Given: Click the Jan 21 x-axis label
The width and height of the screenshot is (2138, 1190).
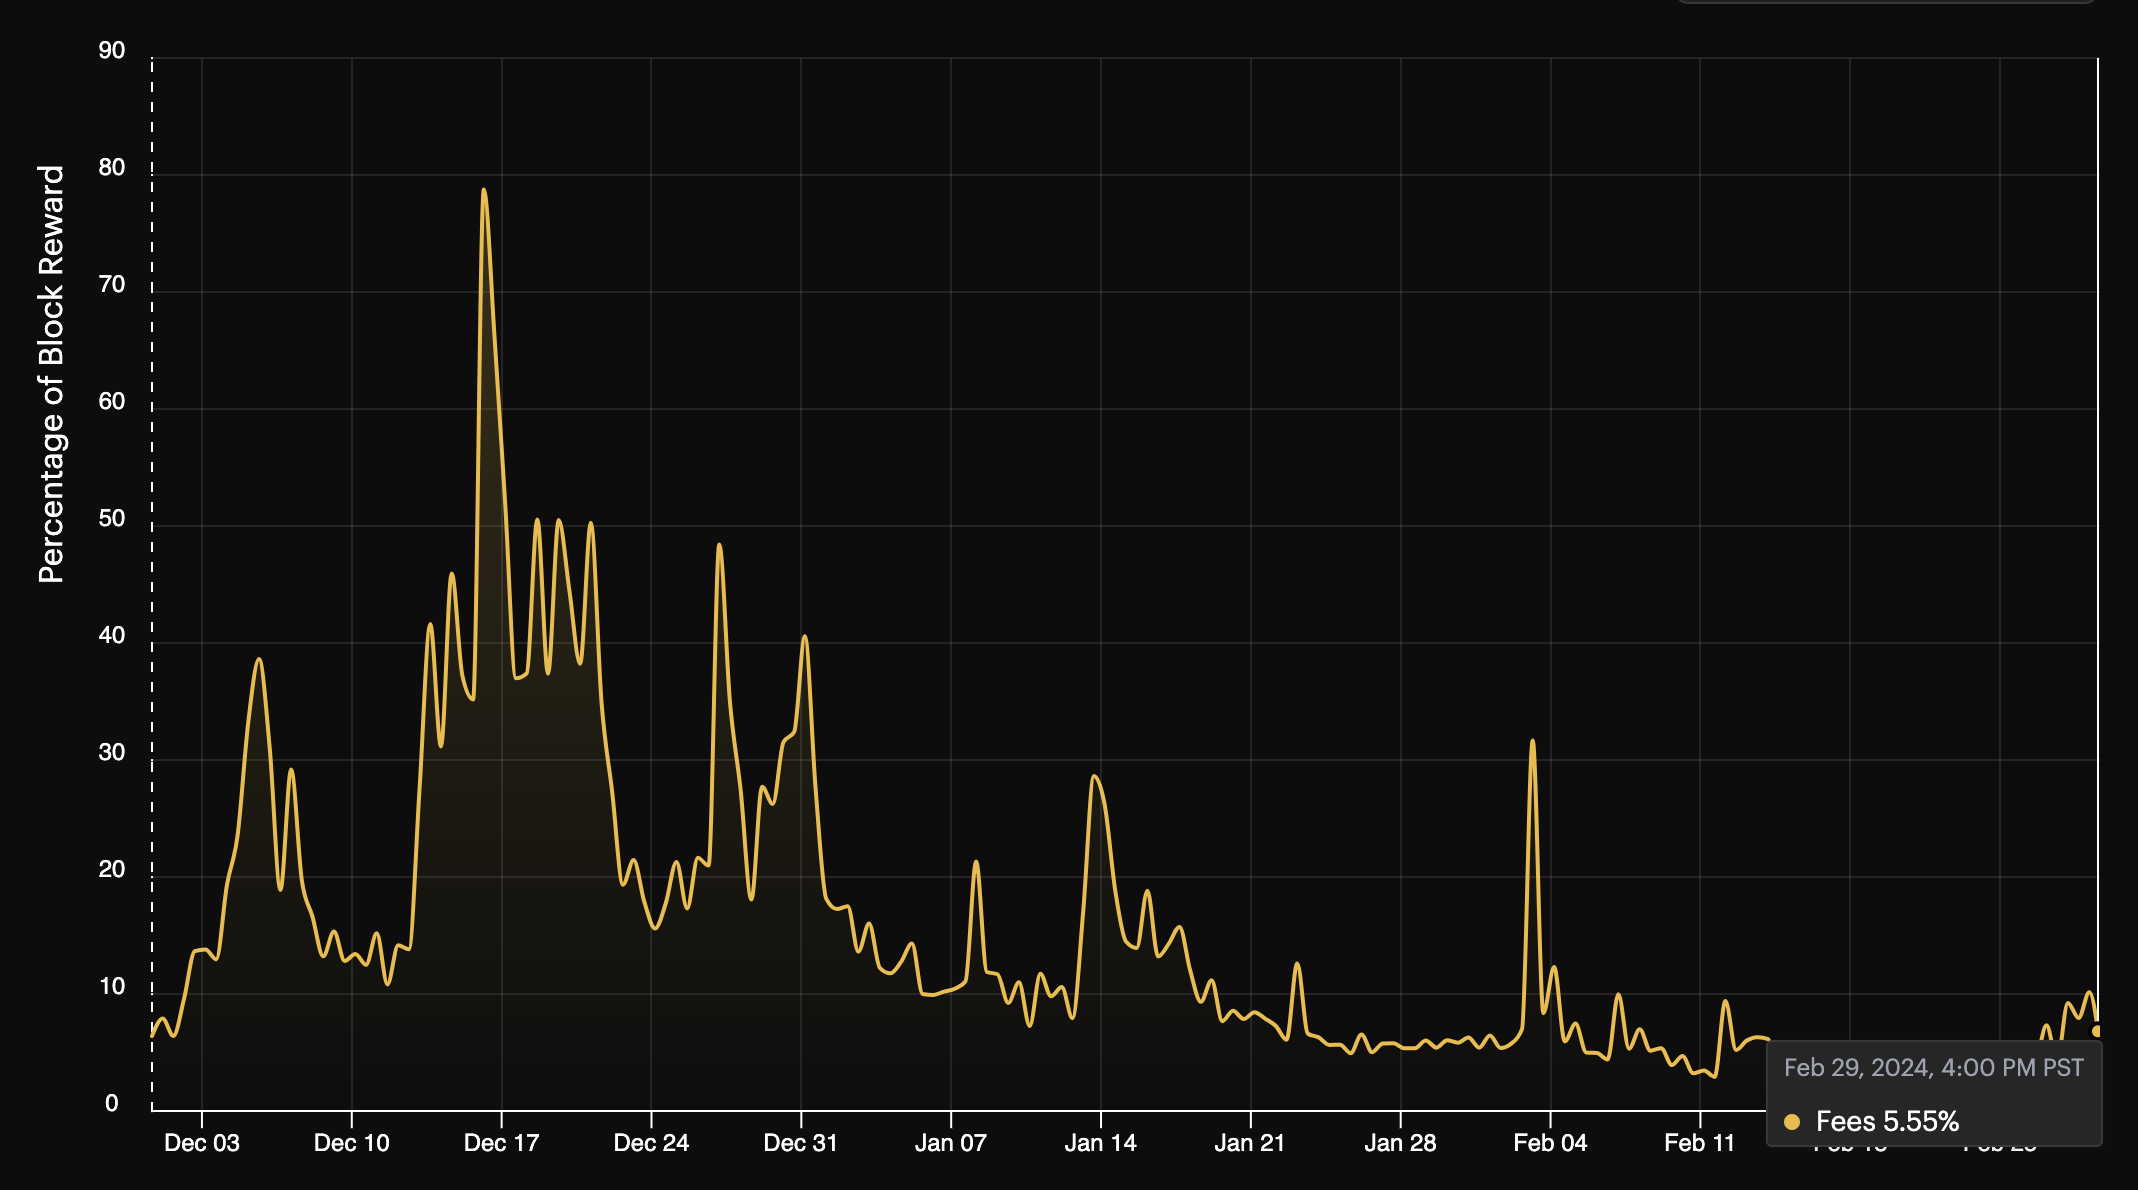Looking at the screenshot, I should tap(1249, 1143).
